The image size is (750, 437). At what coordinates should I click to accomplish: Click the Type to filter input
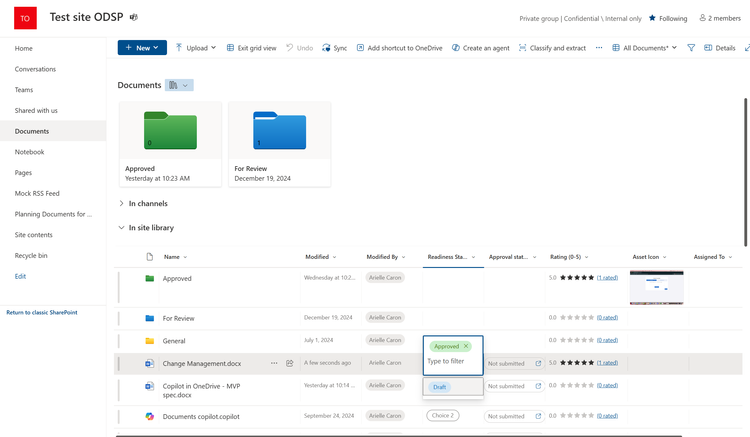click(446, 361)
